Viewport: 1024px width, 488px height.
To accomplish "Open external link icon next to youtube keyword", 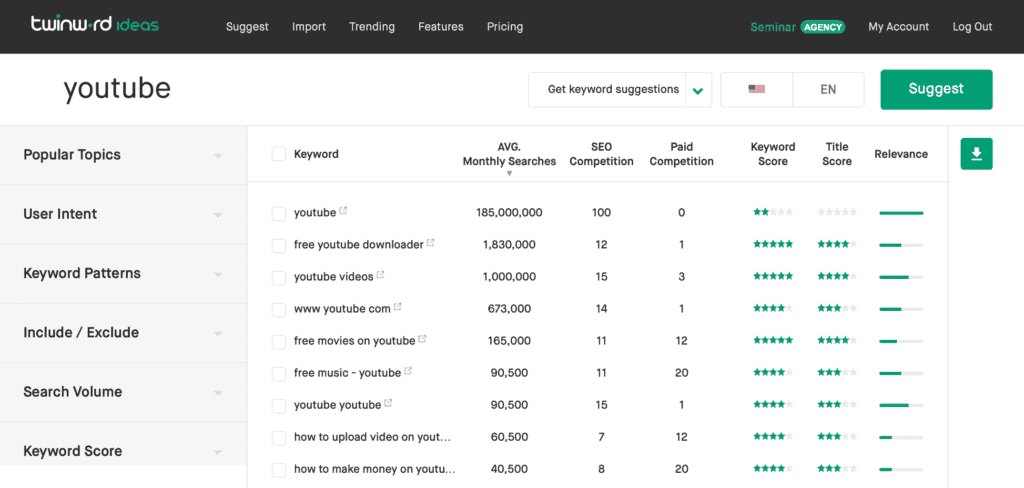I will coord(343,211).
